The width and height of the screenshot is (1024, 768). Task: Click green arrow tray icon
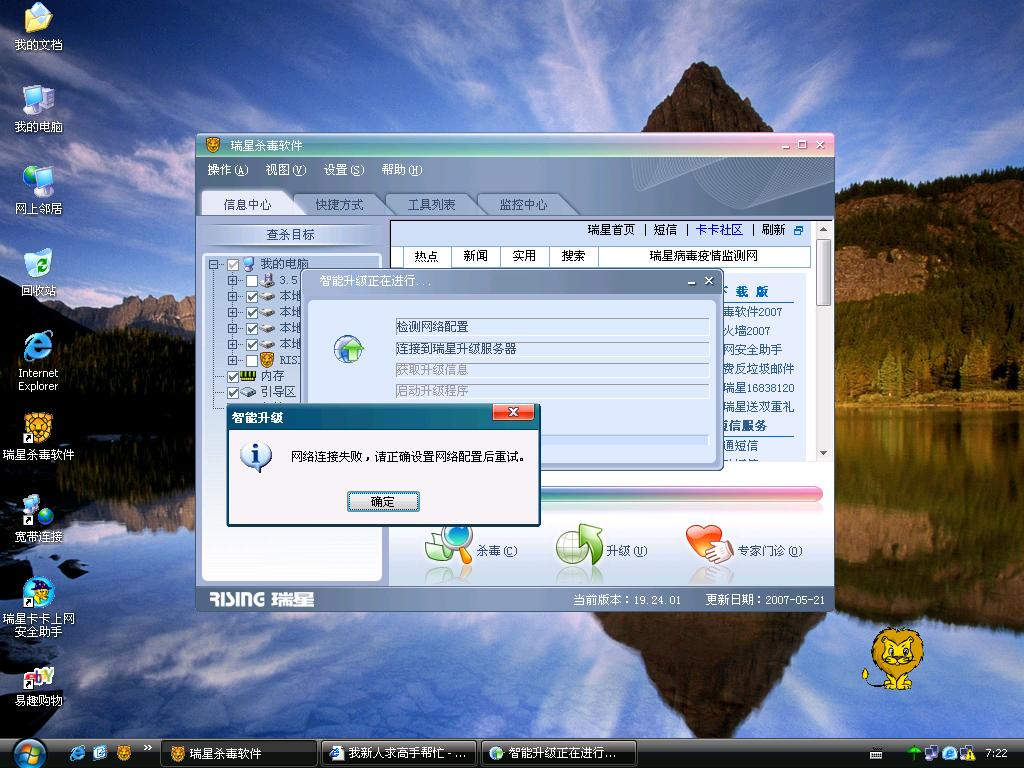pos(914,753)
